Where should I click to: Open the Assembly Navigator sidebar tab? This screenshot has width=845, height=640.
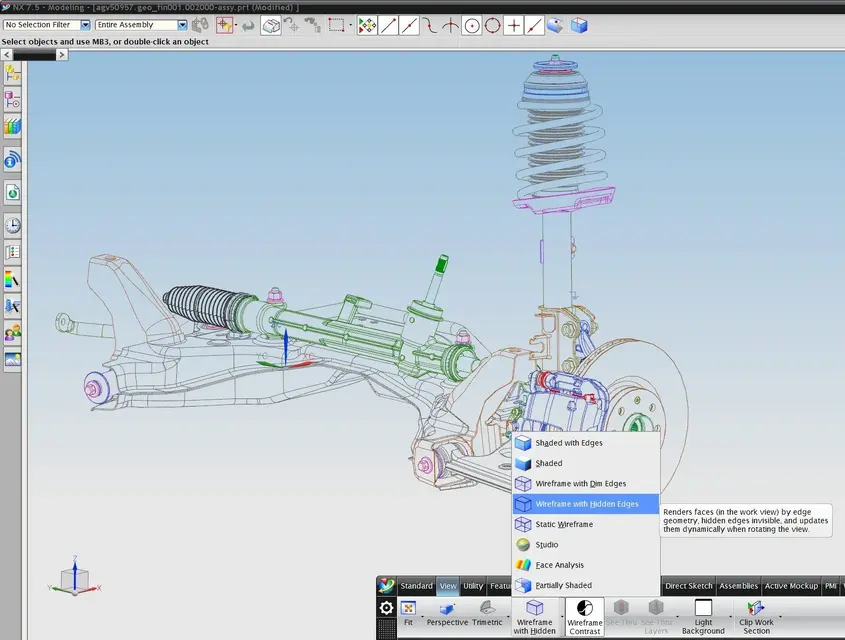(x=12, y=73)
